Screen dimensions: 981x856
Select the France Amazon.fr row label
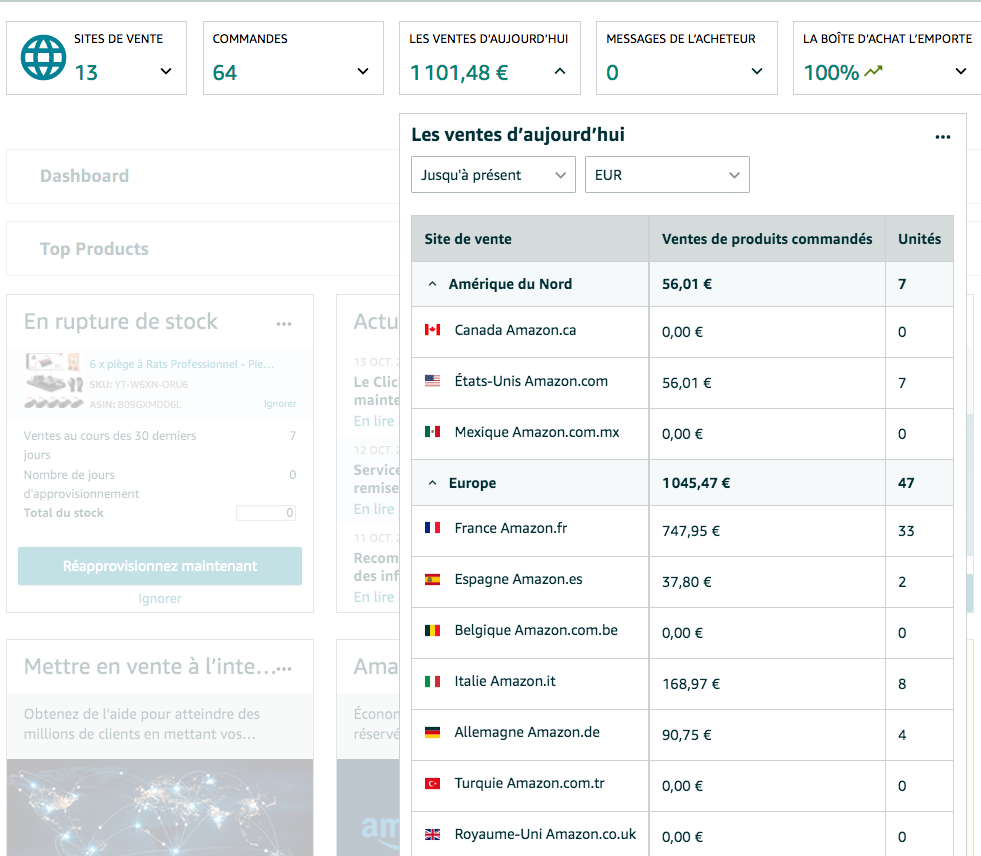(511, 528)
